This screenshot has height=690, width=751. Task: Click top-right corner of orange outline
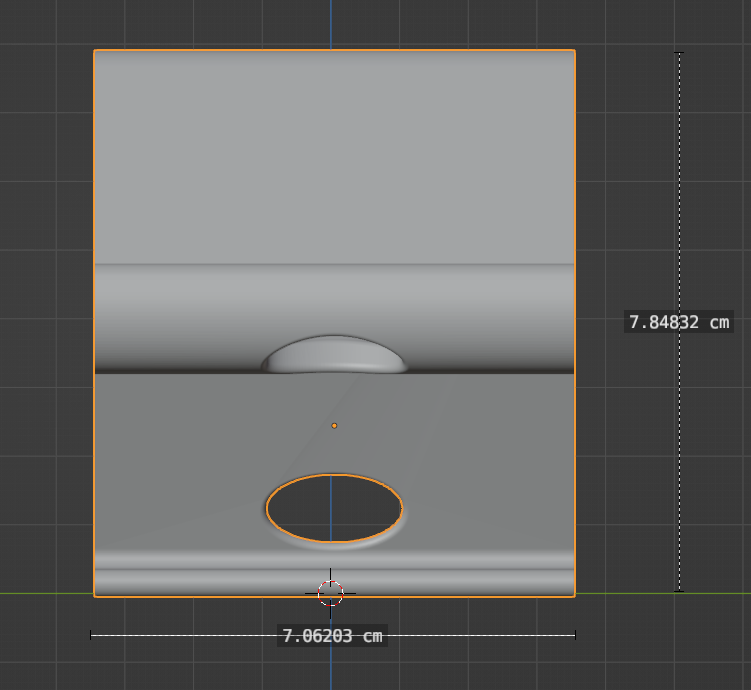coord(574,50)
